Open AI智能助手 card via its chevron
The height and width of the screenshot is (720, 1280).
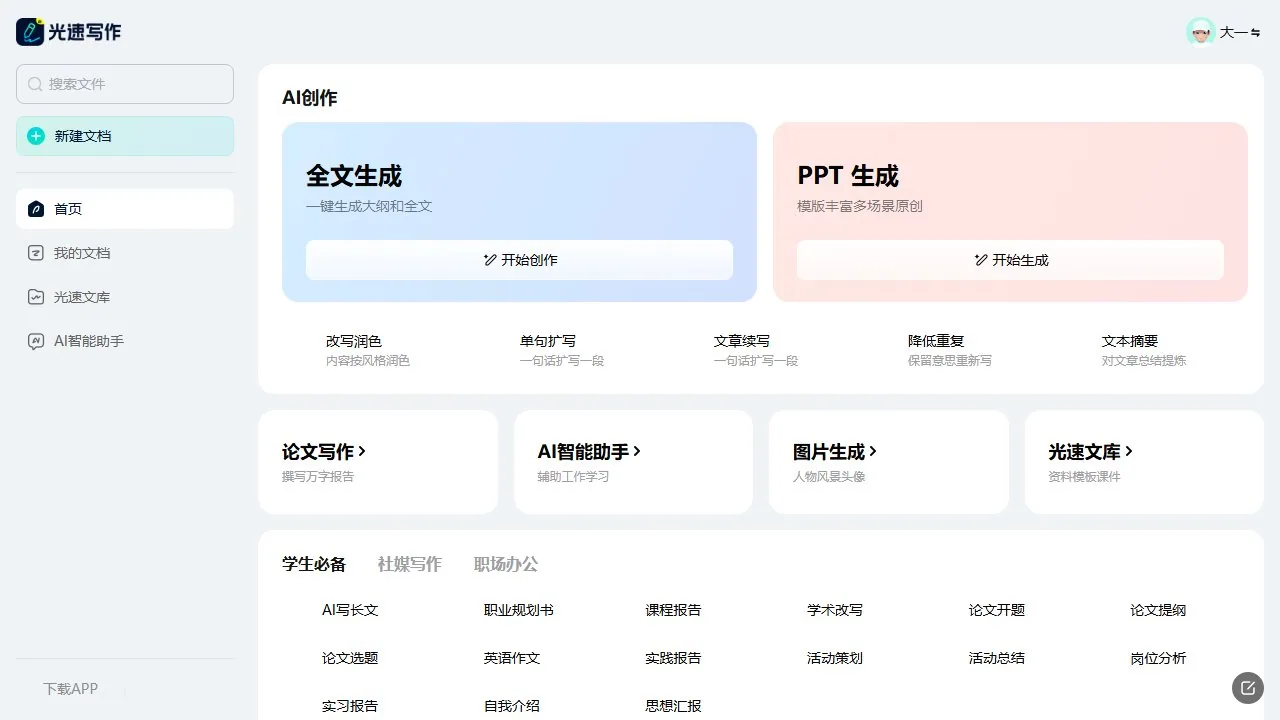coord(637,452)
